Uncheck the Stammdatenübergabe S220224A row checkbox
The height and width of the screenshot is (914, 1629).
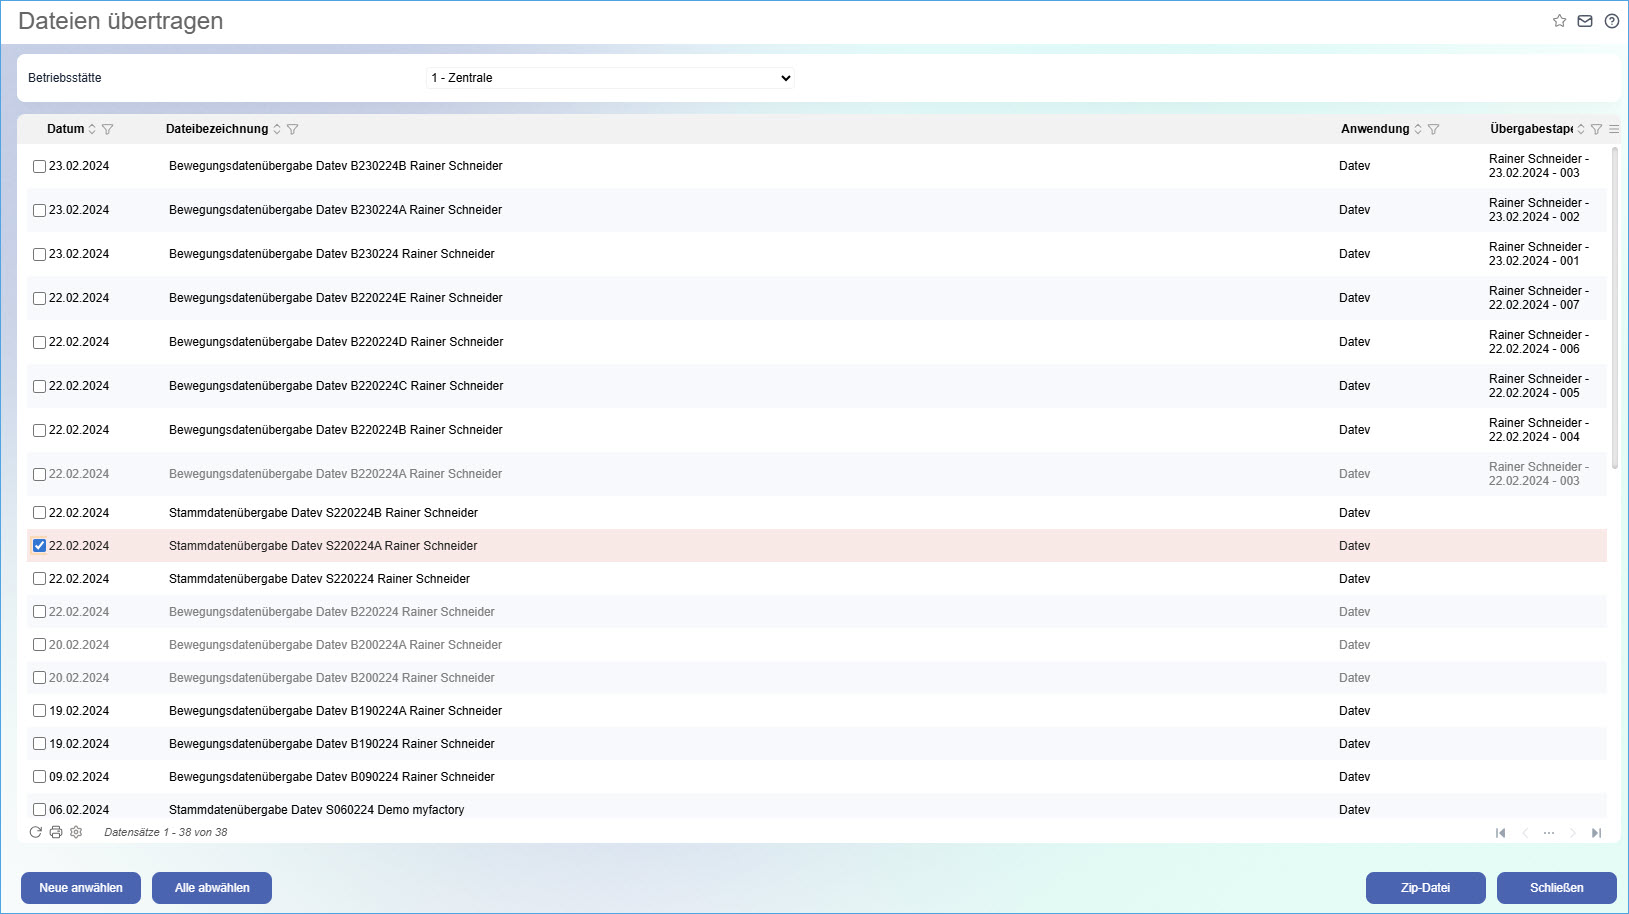pyautogui.click(x=40, y=546)
